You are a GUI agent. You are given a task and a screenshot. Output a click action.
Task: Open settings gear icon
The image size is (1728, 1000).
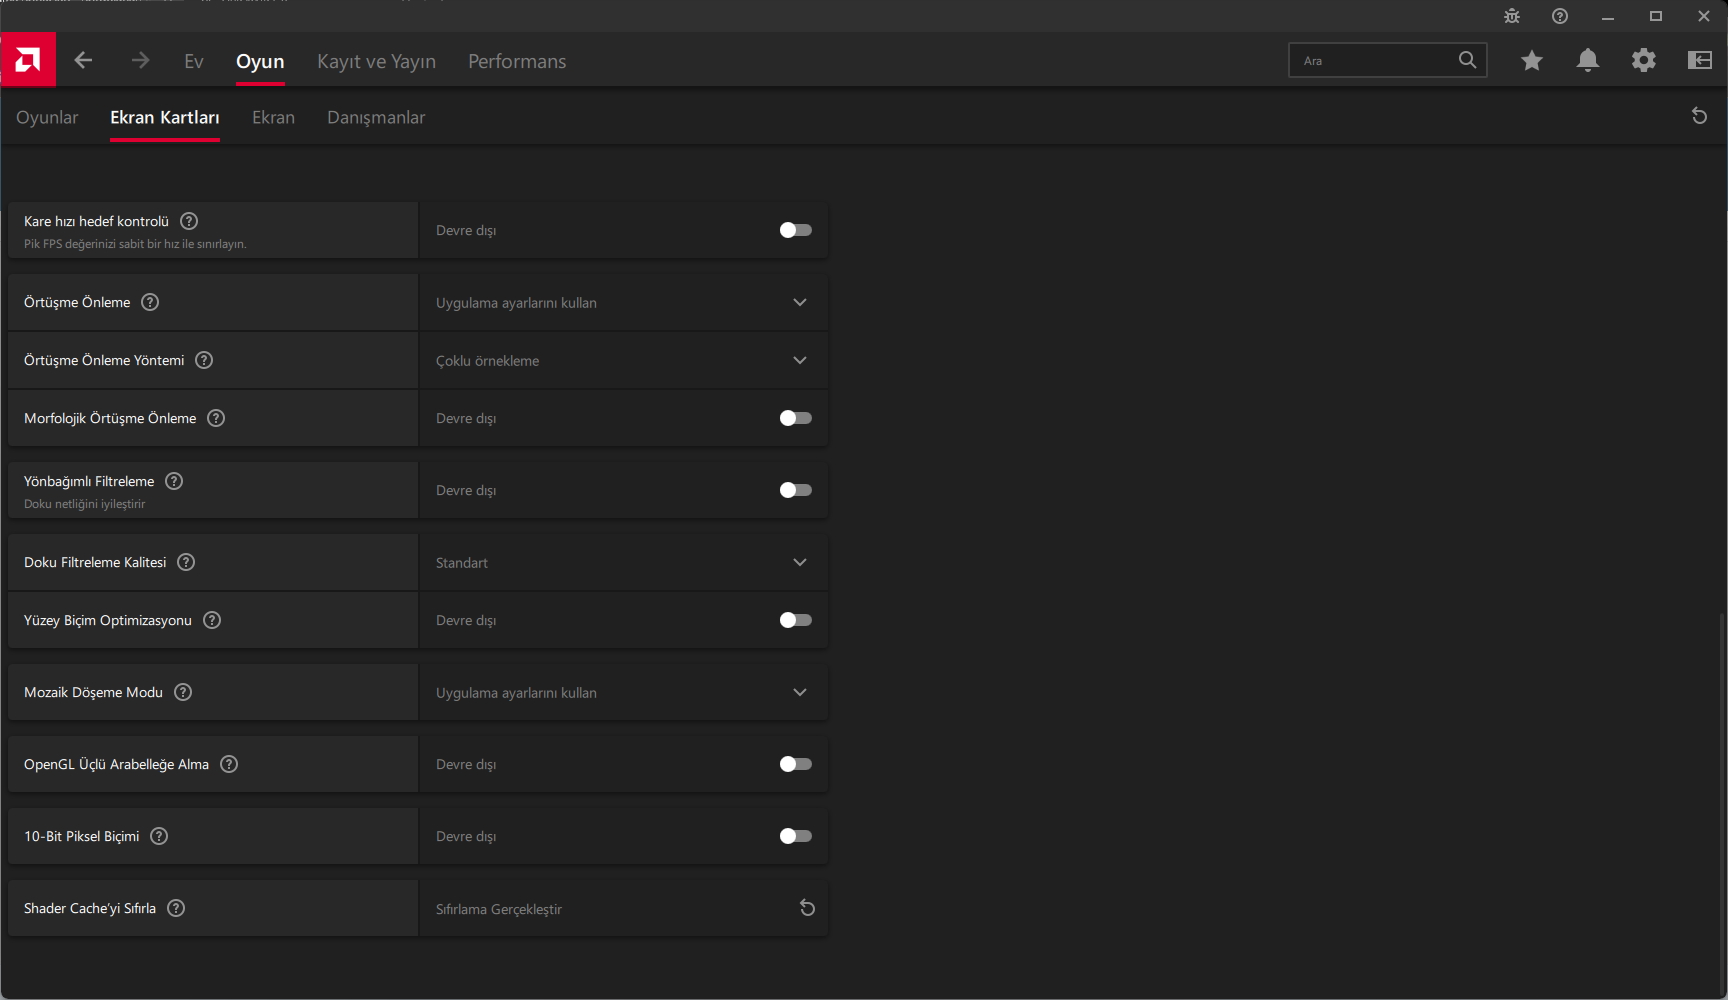[x=1643, y=61]
